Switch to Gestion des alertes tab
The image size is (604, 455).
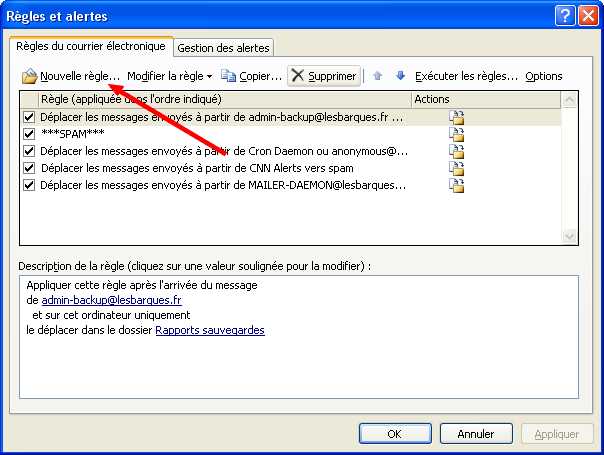(223, 48)
